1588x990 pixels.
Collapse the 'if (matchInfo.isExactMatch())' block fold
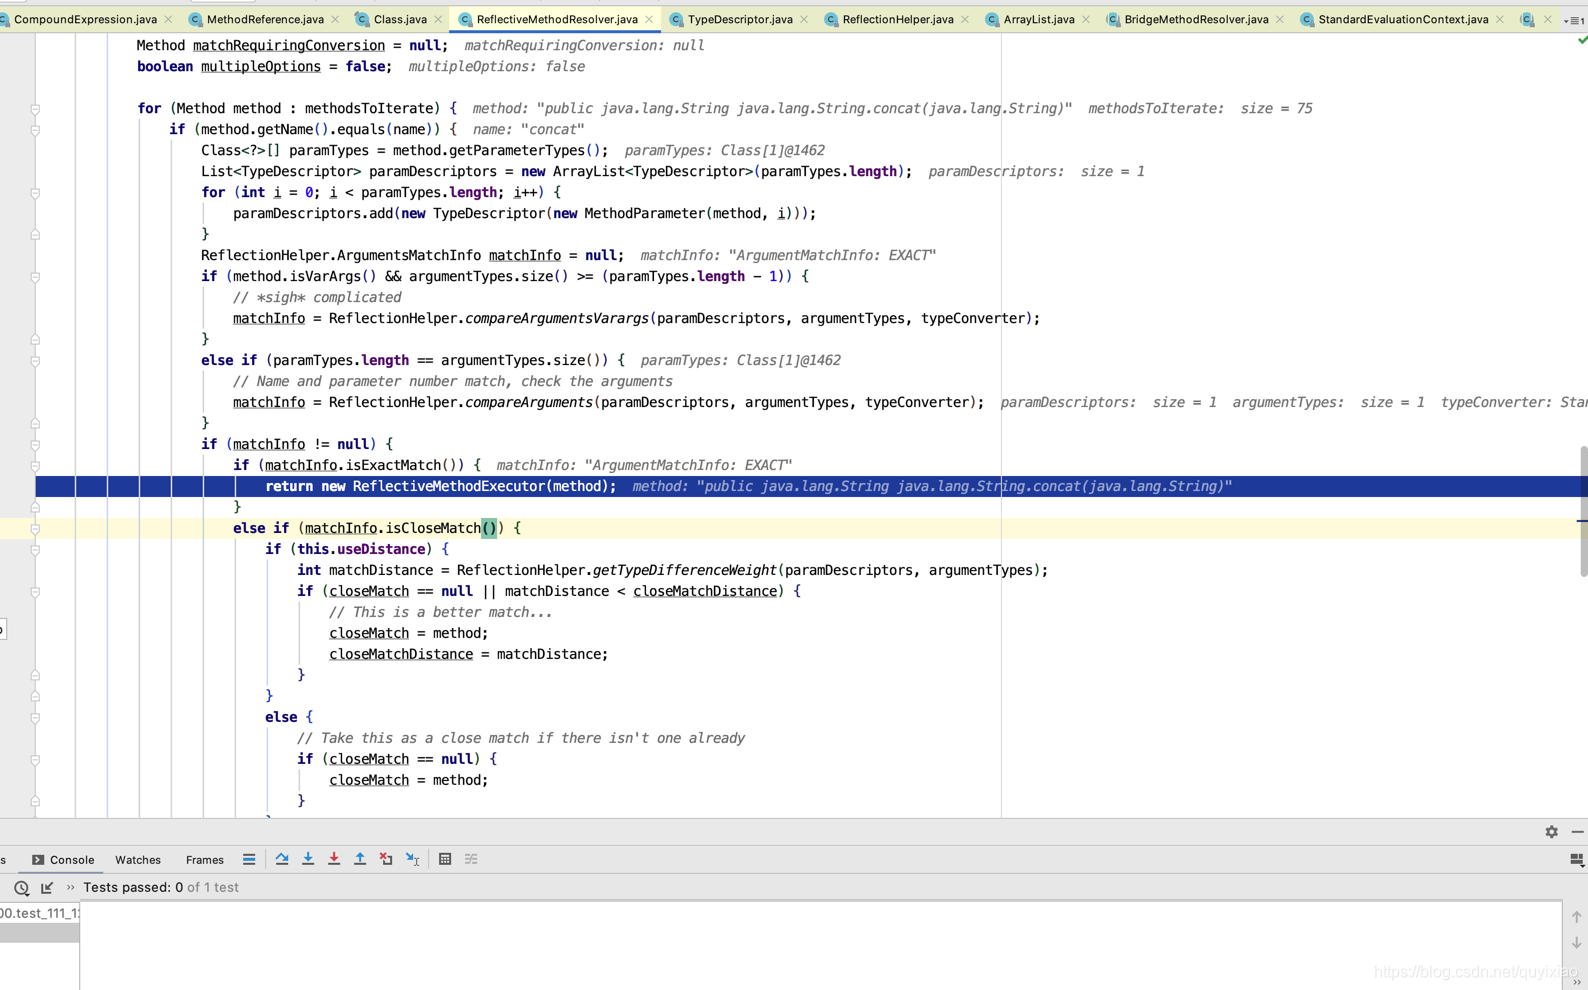point(35,466)
